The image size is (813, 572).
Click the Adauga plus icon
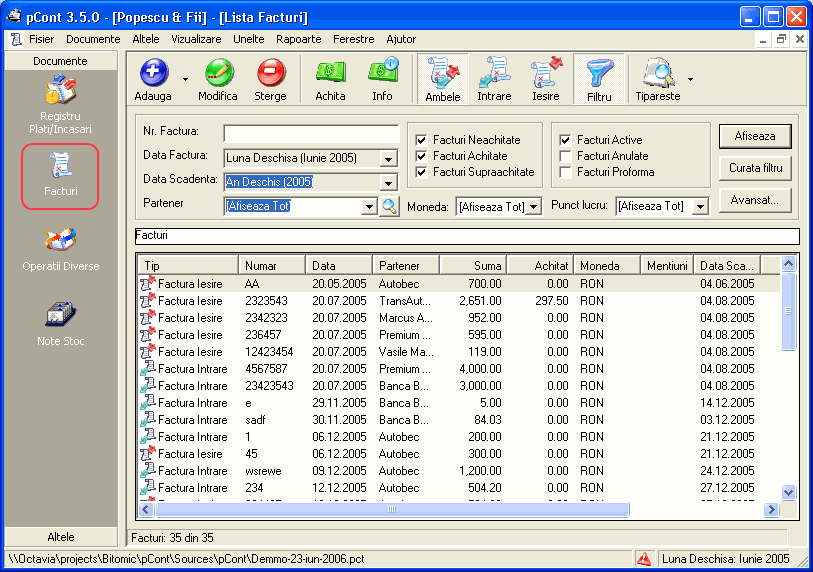153,73
